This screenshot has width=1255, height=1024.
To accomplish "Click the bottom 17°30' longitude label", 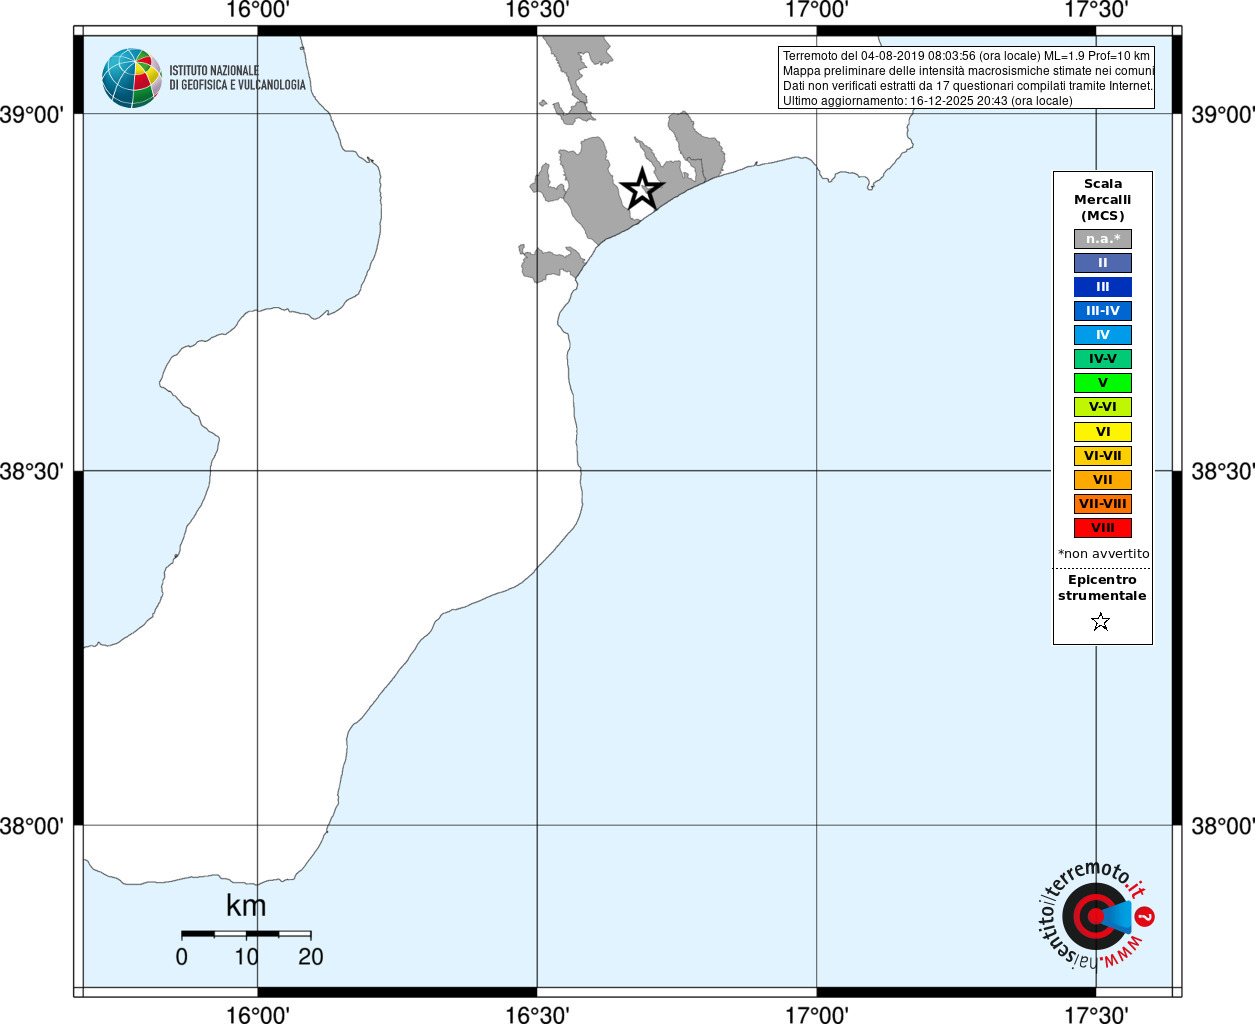I will coord(1096,1014).
